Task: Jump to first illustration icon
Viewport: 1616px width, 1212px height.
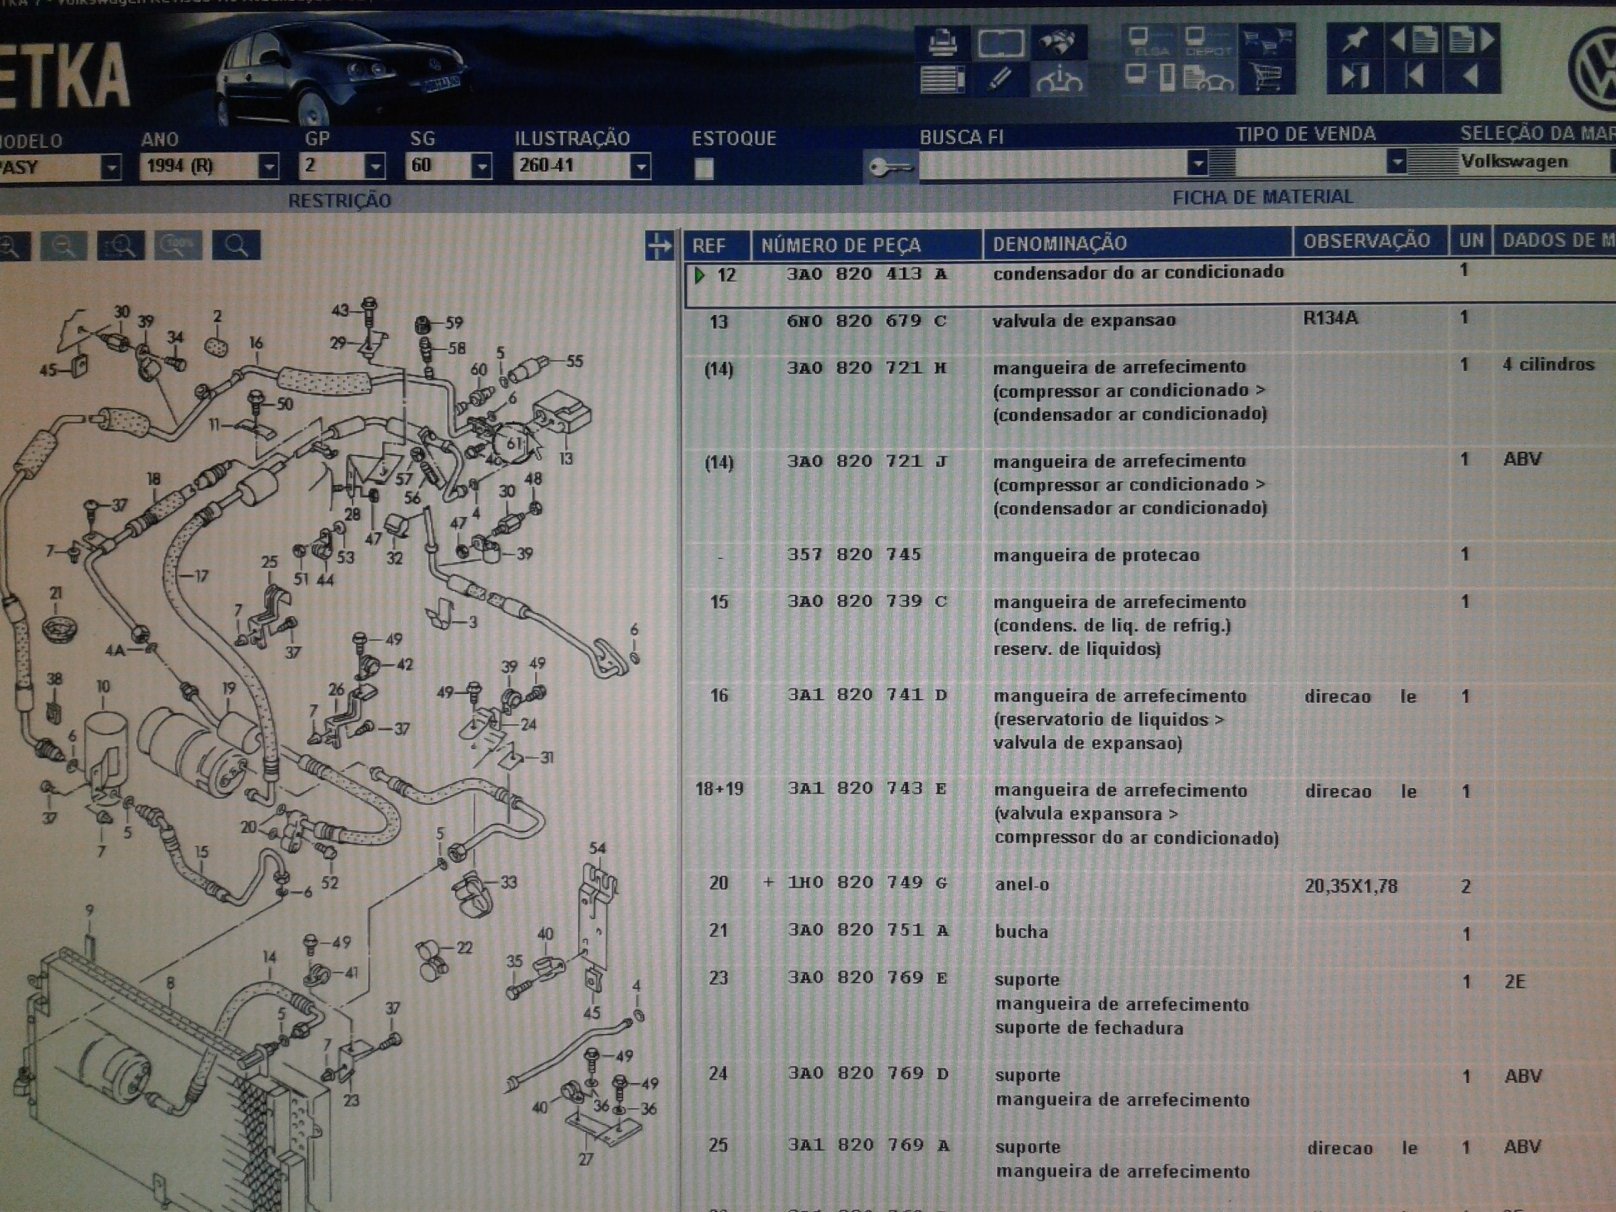Action: (x=1414, y=76)
